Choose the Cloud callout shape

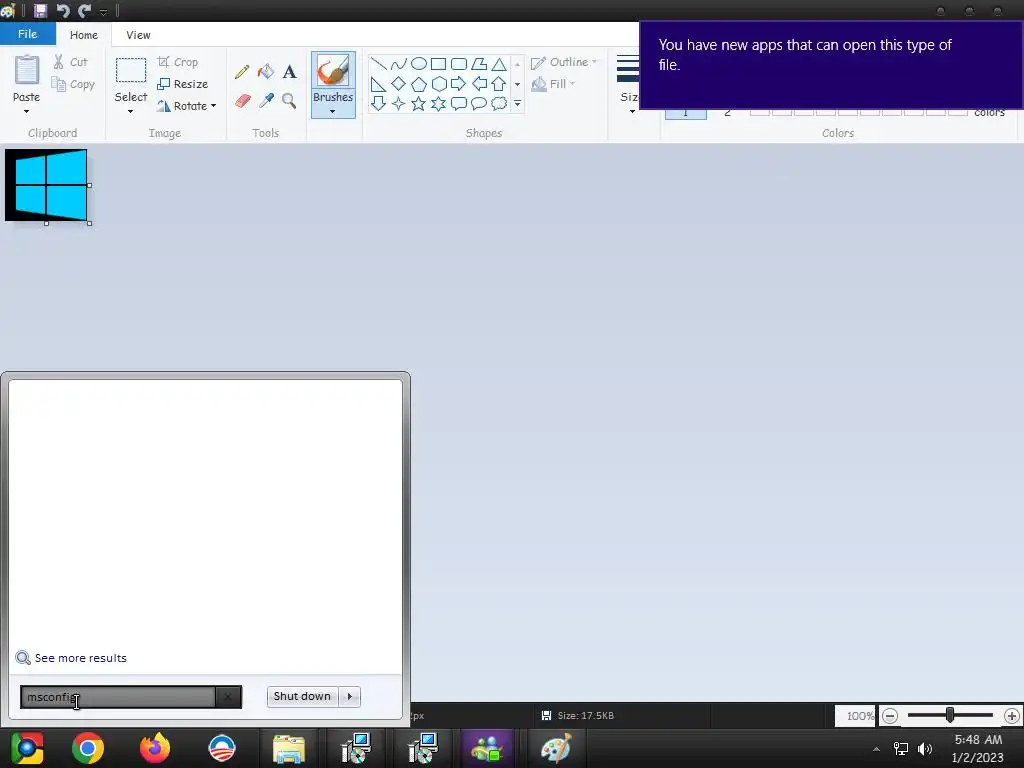click(499, 103)
